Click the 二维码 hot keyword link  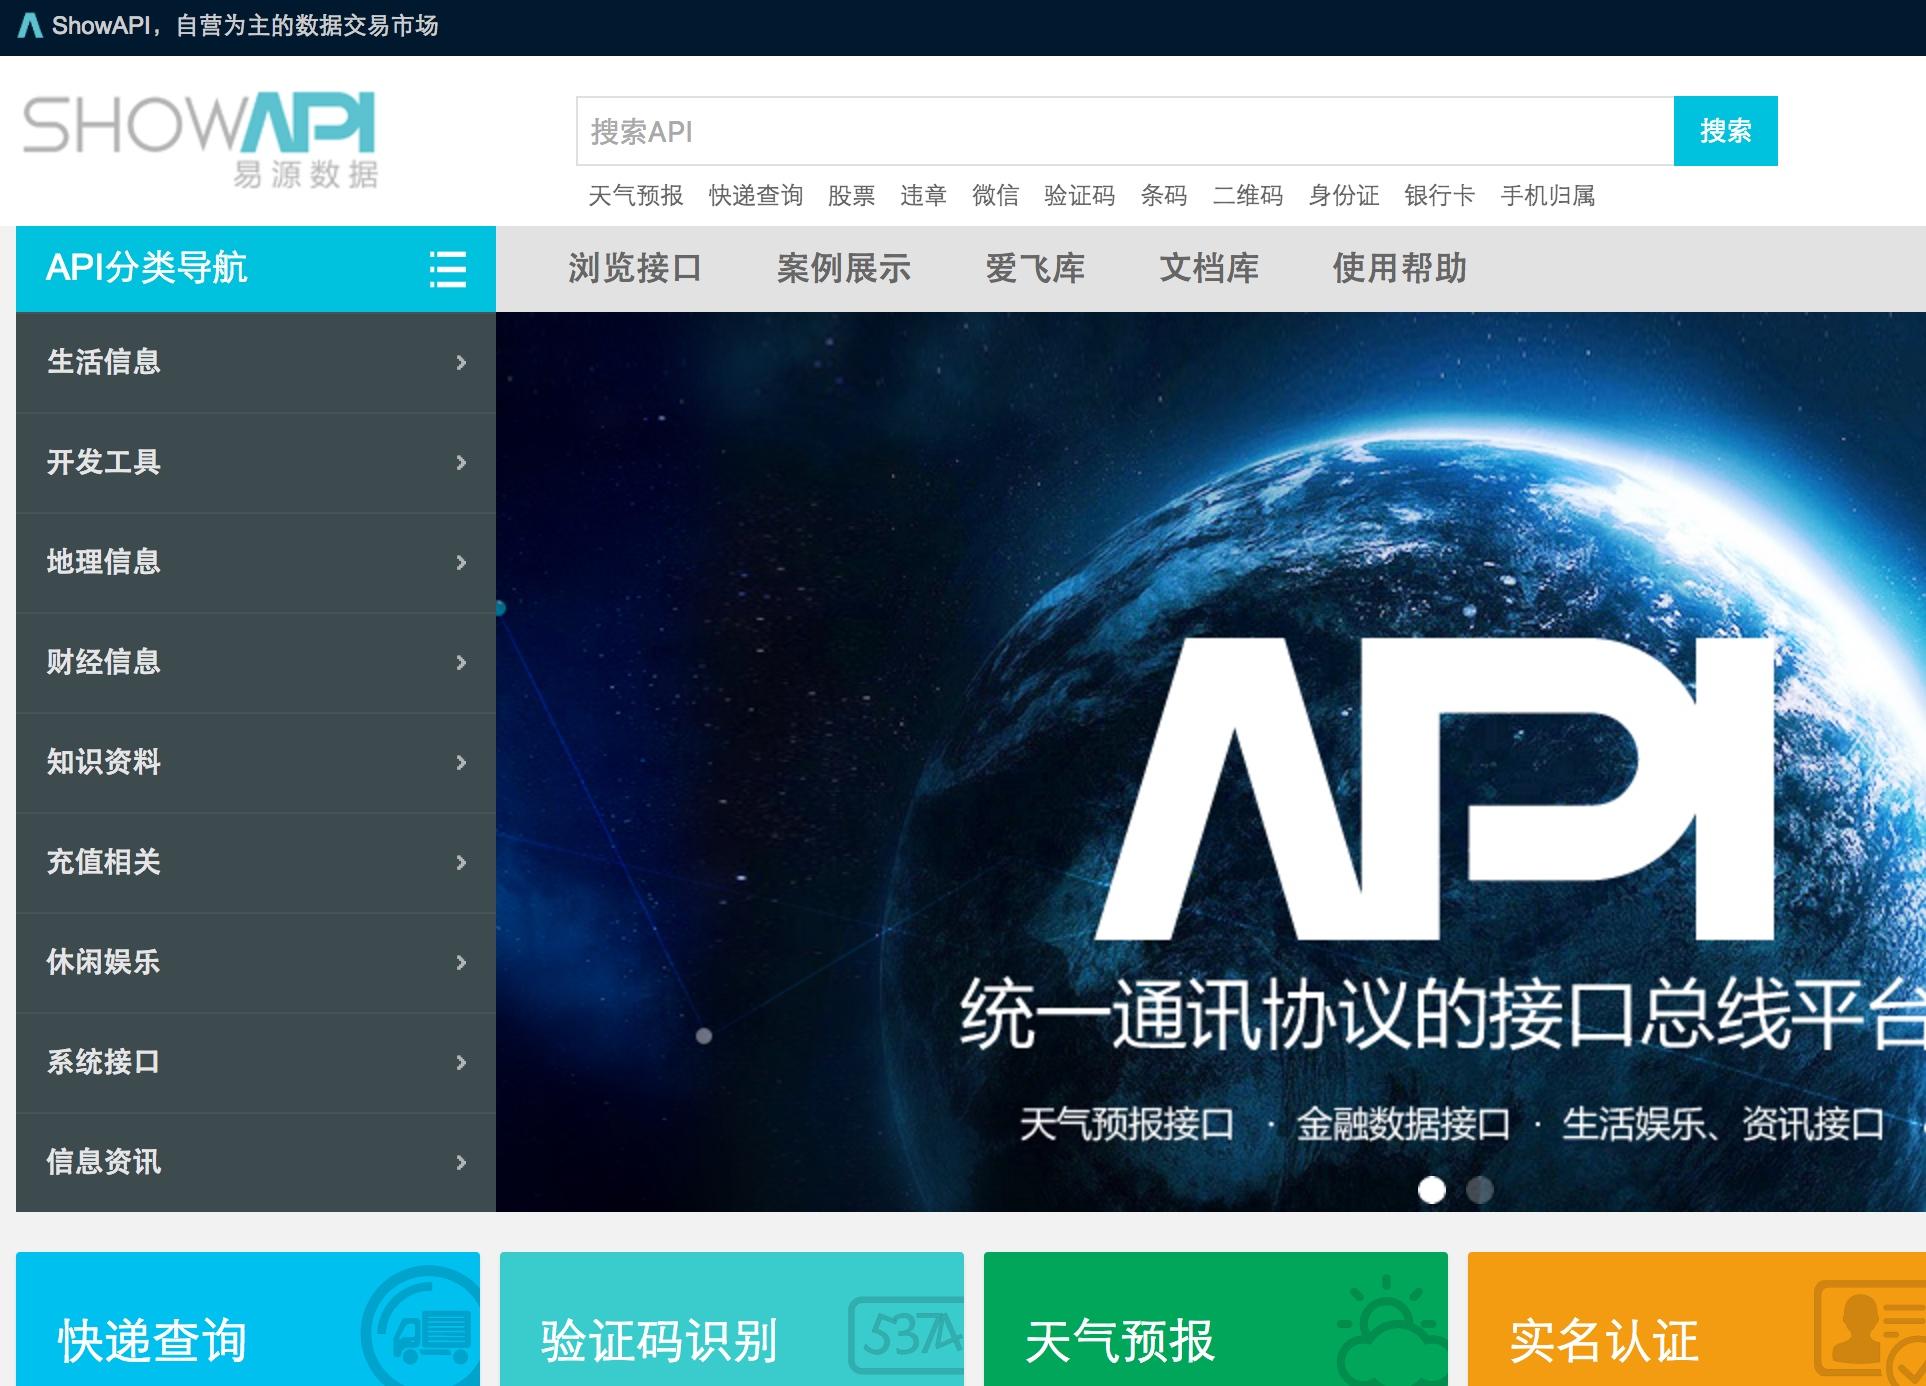pyautogui.click(x=1248, y=195)
